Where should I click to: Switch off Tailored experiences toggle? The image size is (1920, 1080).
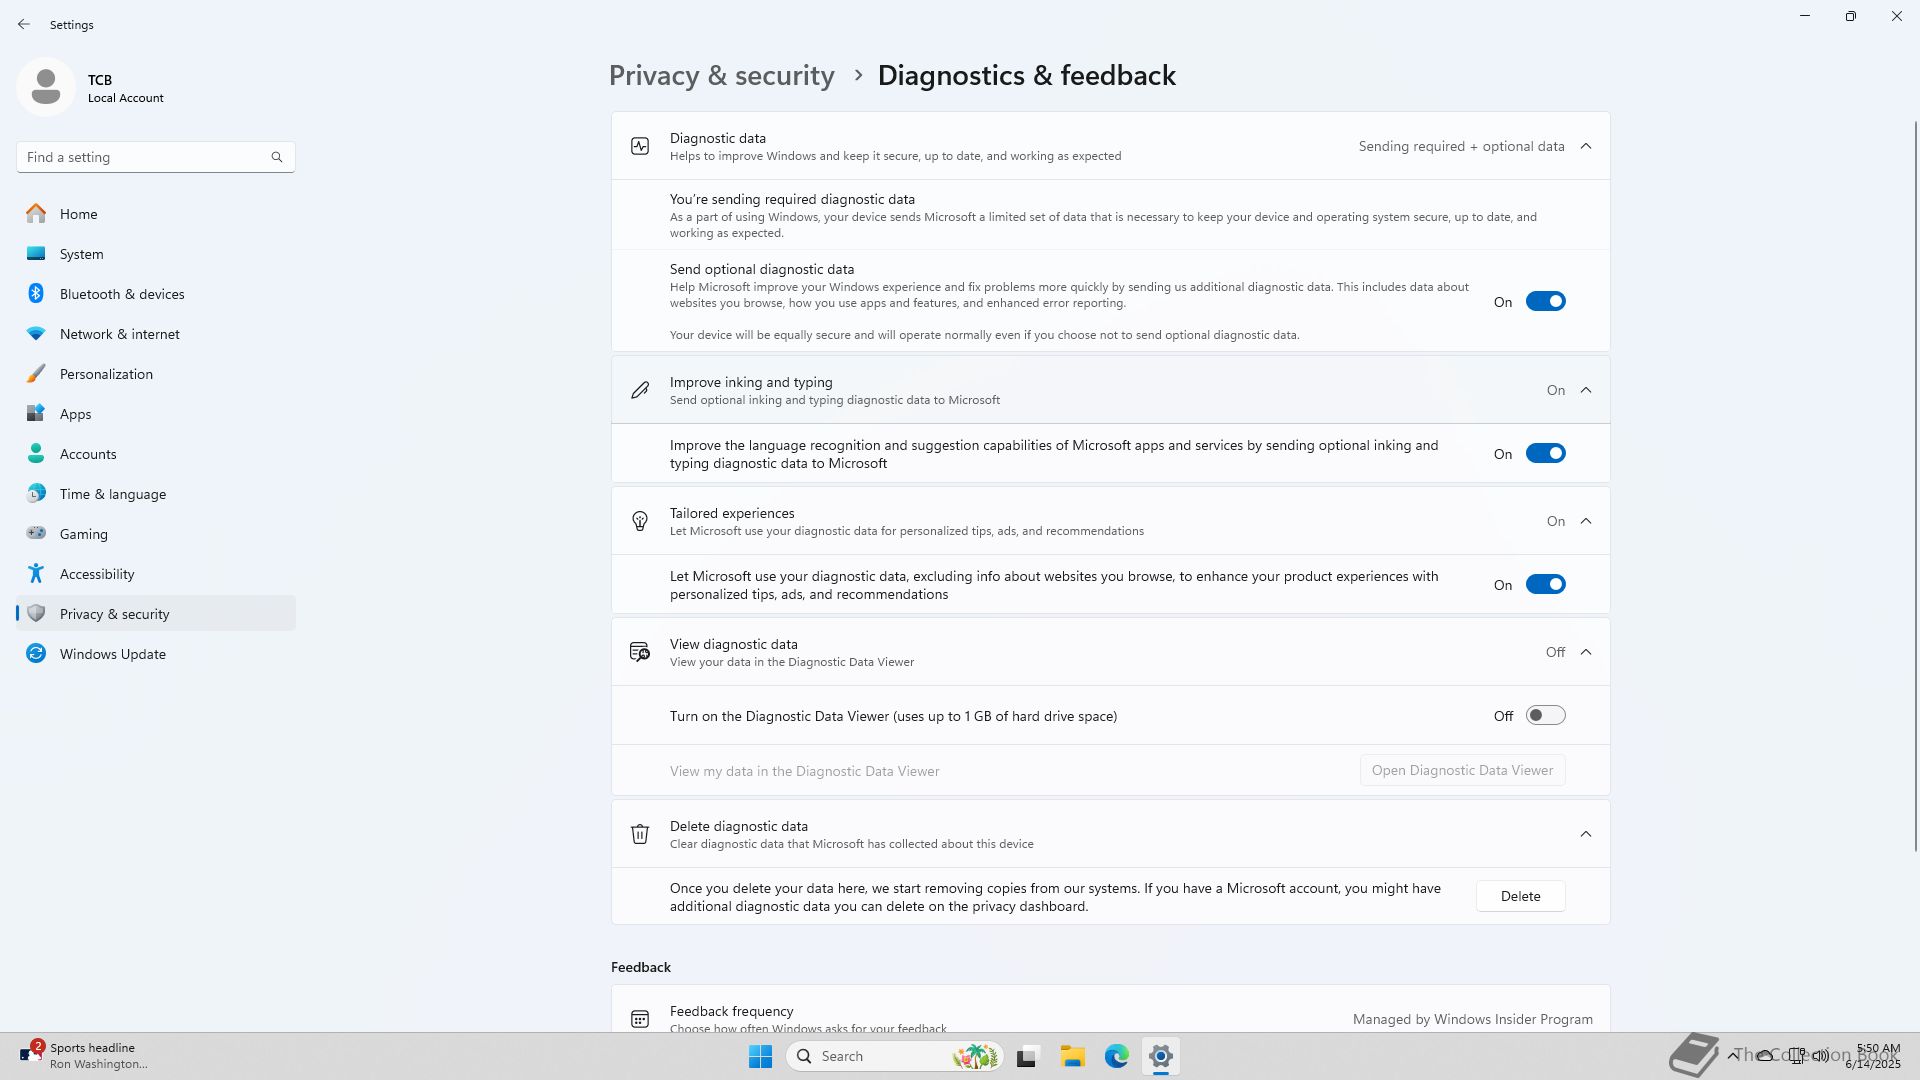click(1545, 585)
